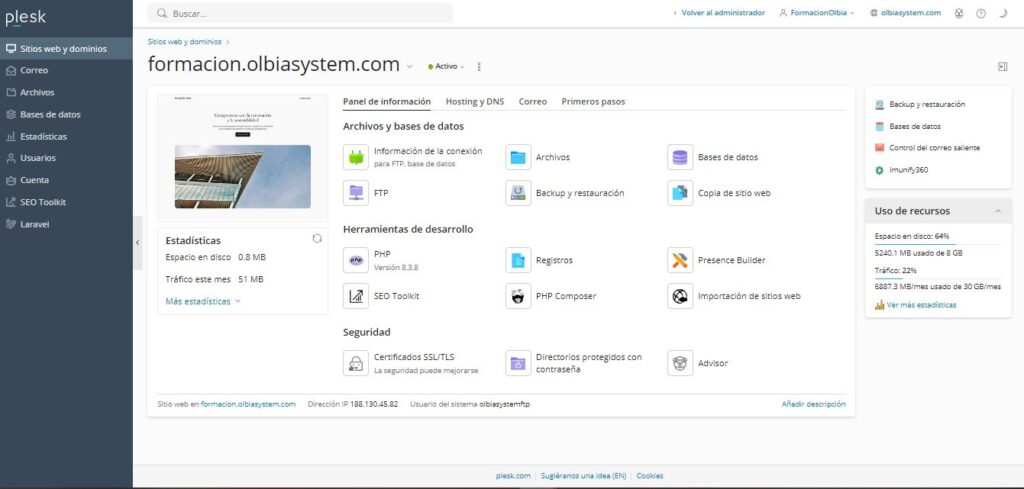Open formacion.olbiasystem.com site link
The height and width of the screenshot is (489, 1024).
[248, 404]
